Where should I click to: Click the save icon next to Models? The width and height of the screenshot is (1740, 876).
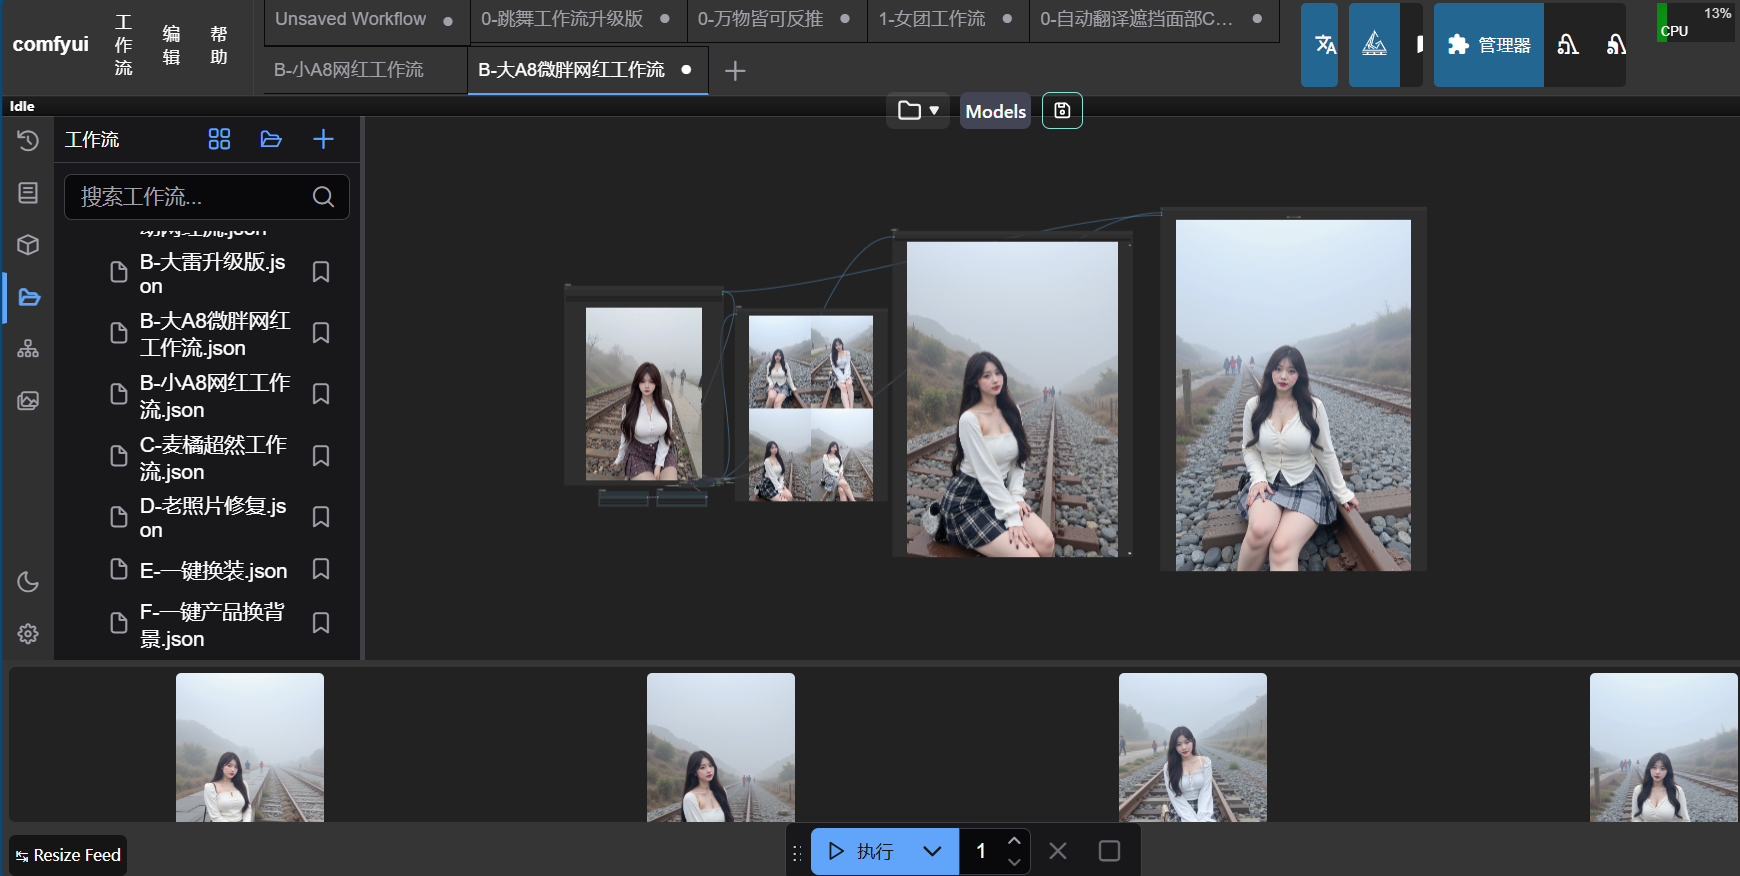(1062, 111)
